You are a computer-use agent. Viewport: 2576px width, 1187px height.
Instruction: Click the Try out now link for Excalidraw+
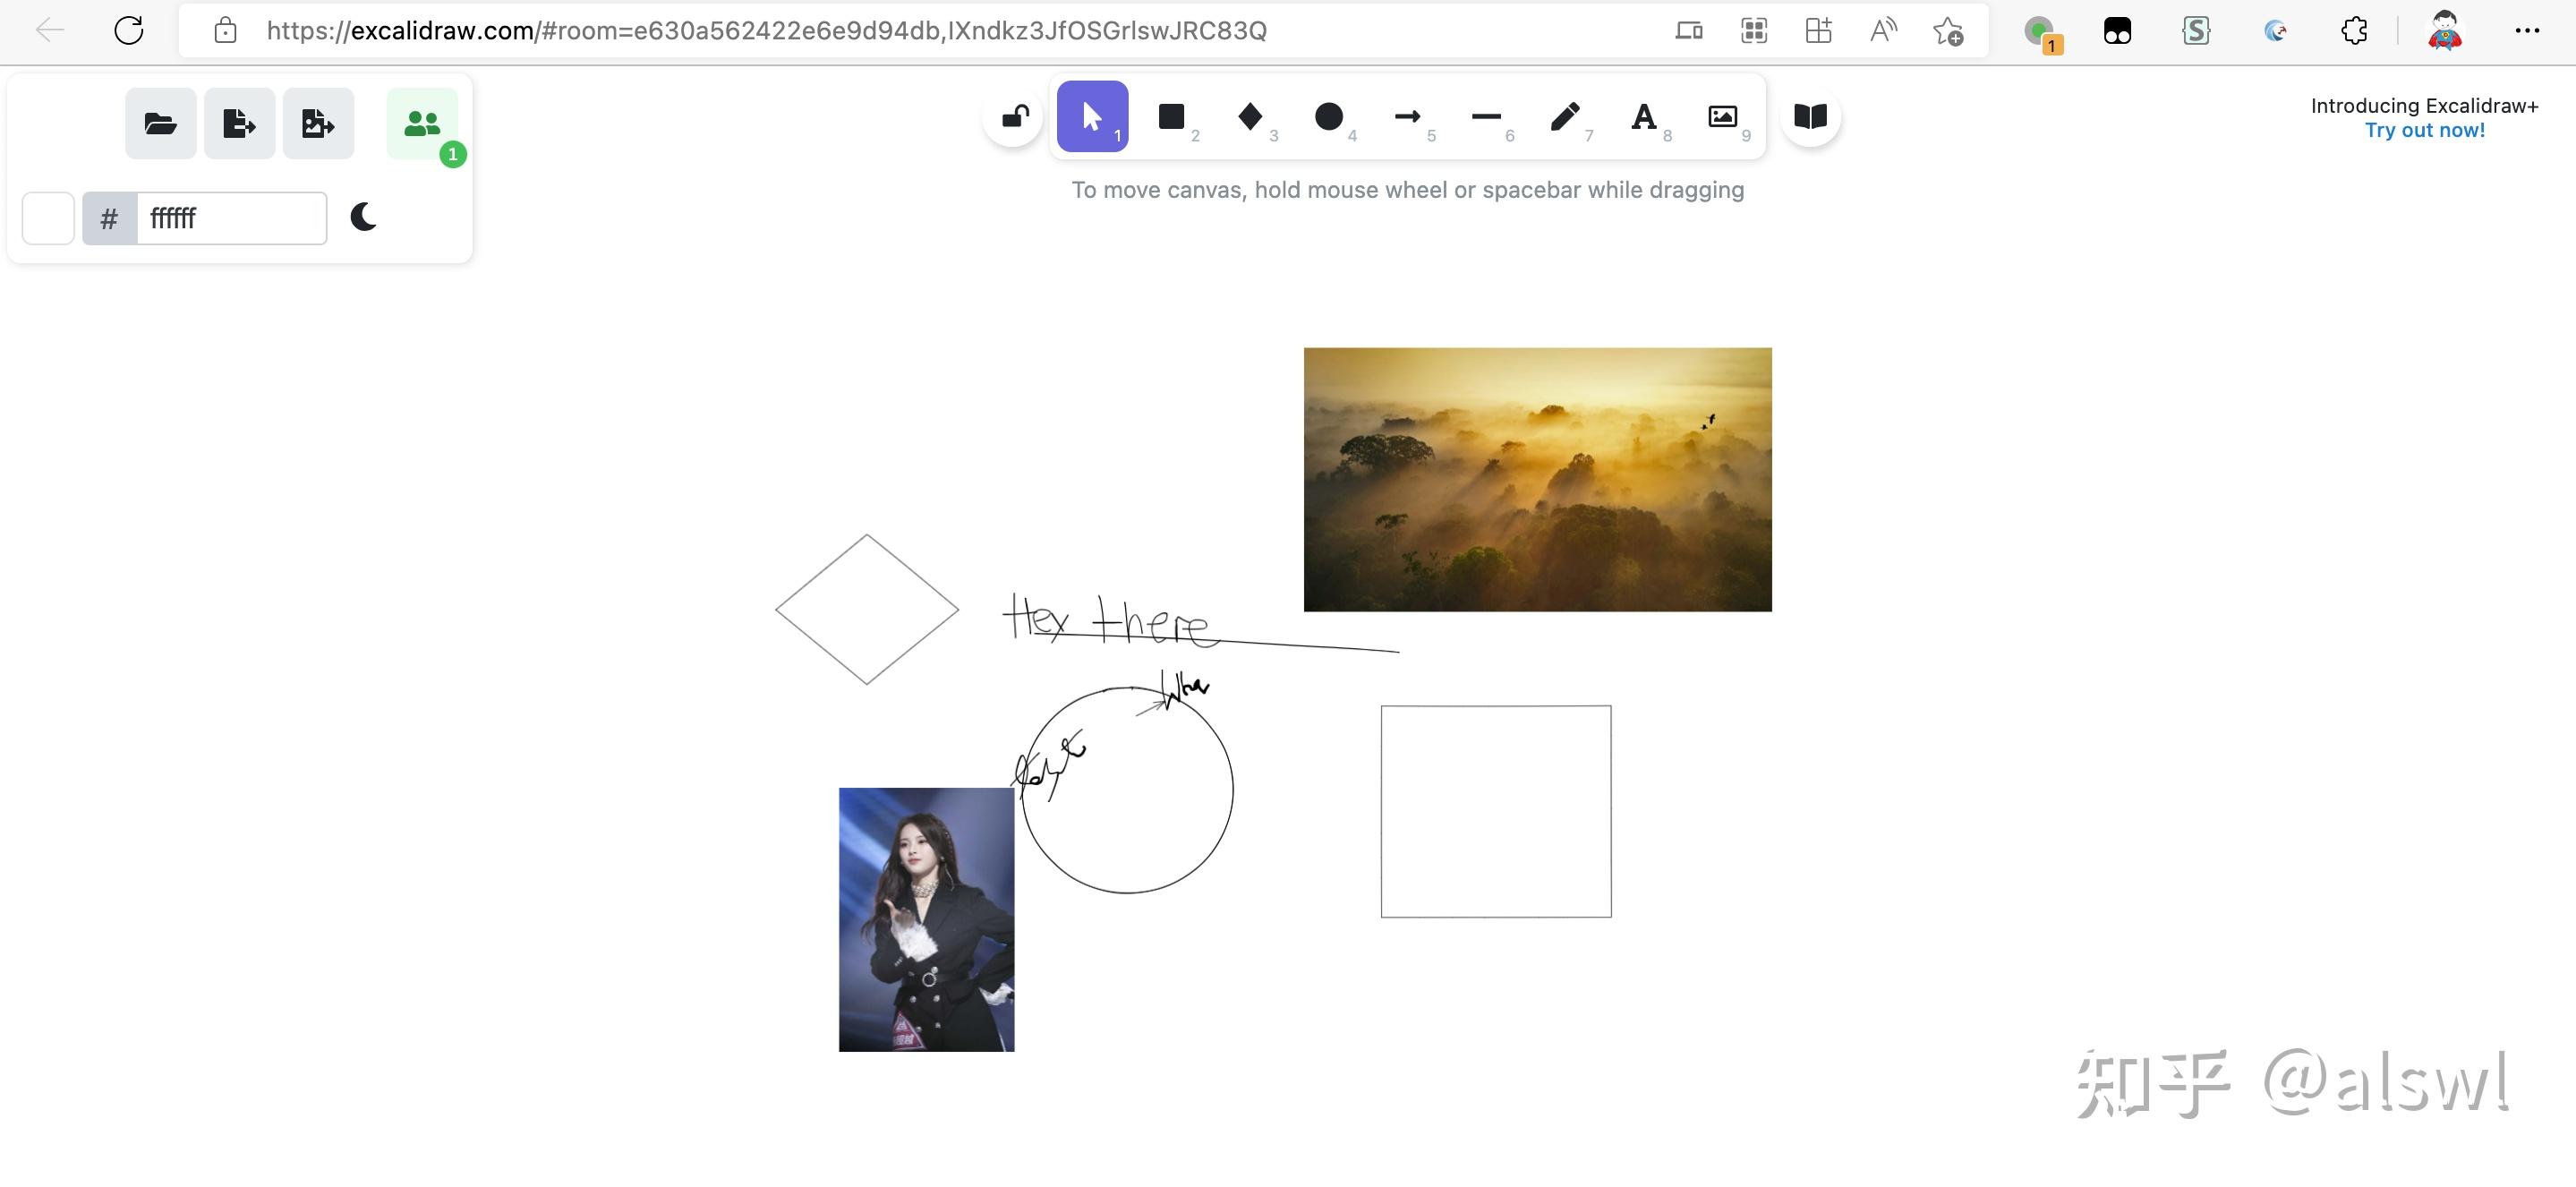pyautogui.click(x=2424, y=129)
